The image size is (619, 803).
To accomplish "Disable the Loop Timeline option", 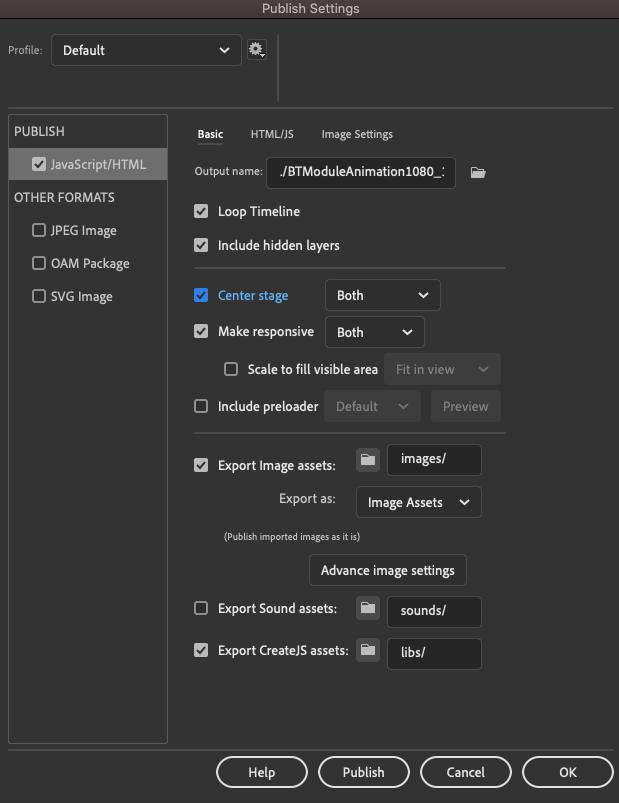I will pyautogui.click(x=201, y=211).
